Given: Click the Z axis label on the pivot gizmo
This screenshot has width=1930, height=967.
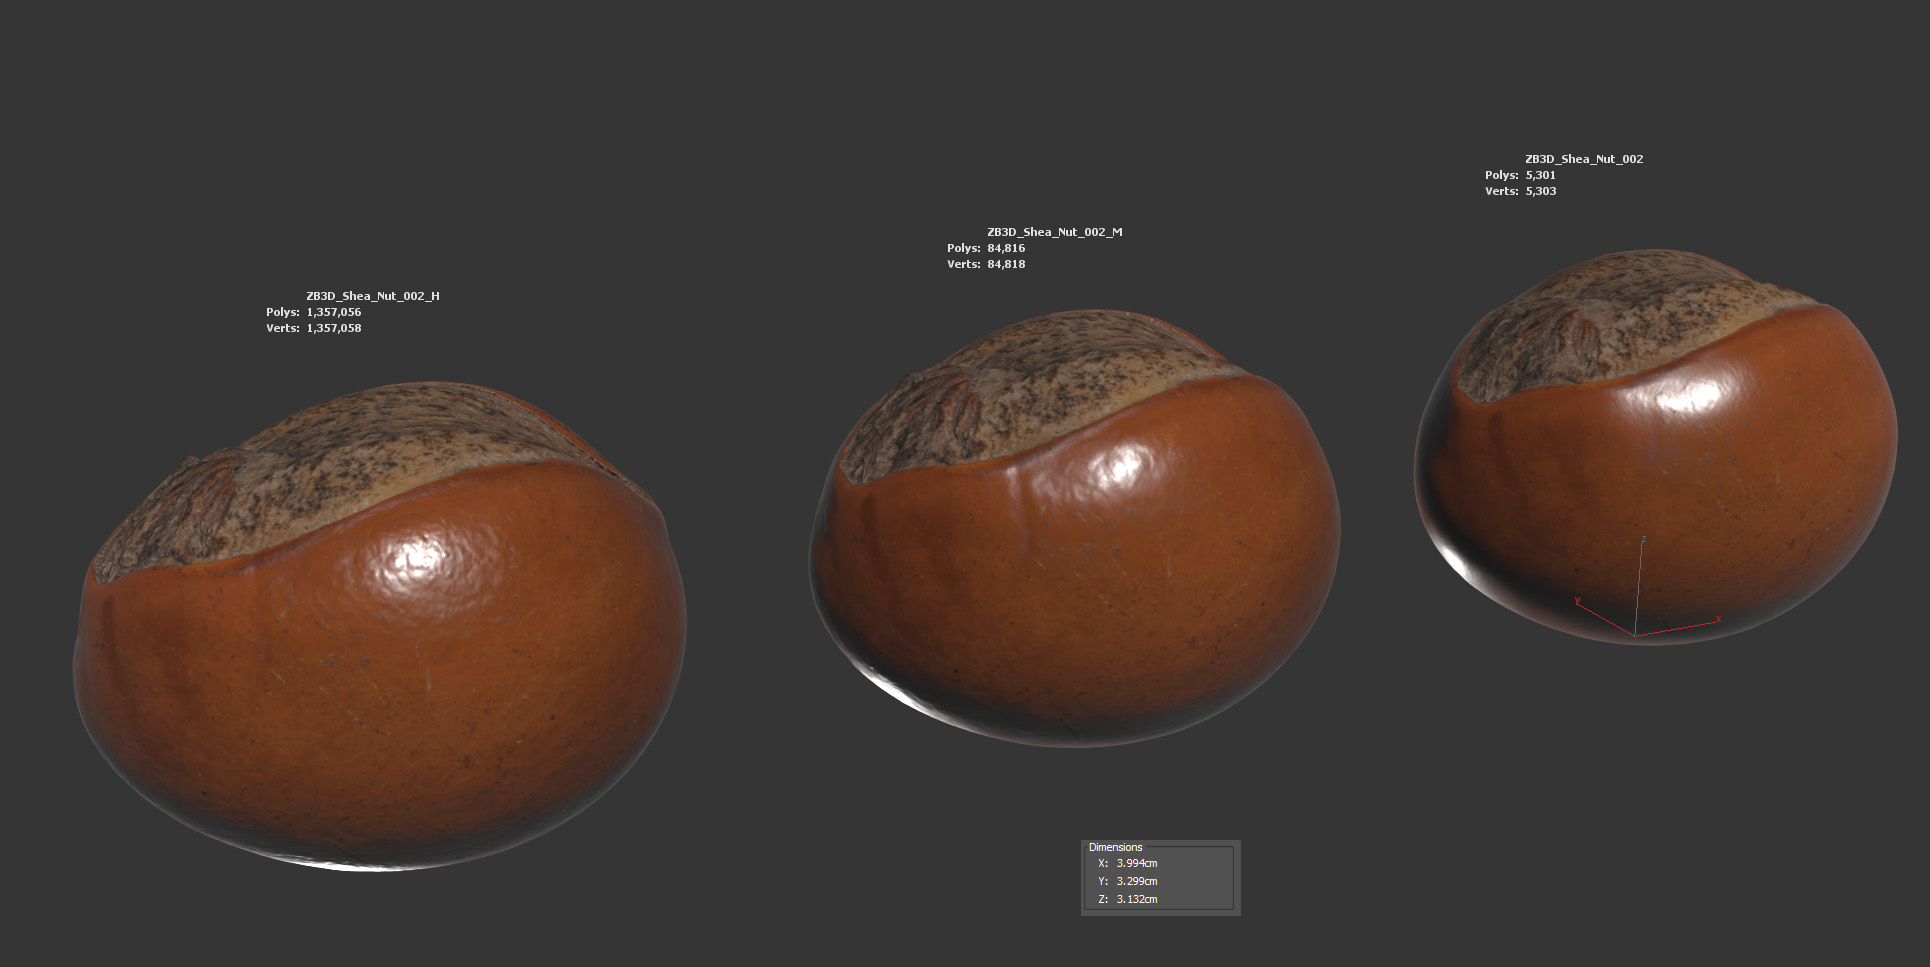Looking at the screenshot, I should pos(1643,540).
